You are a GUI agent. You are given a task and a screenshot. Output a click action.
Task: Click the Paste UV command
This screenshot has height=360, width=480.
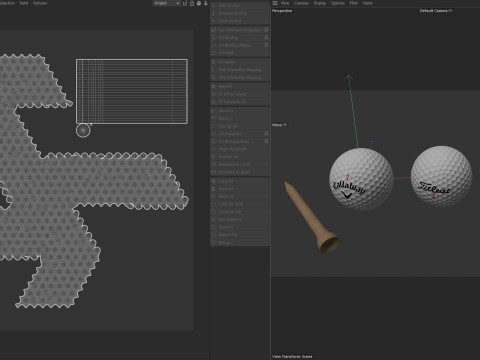pos(240,189)
